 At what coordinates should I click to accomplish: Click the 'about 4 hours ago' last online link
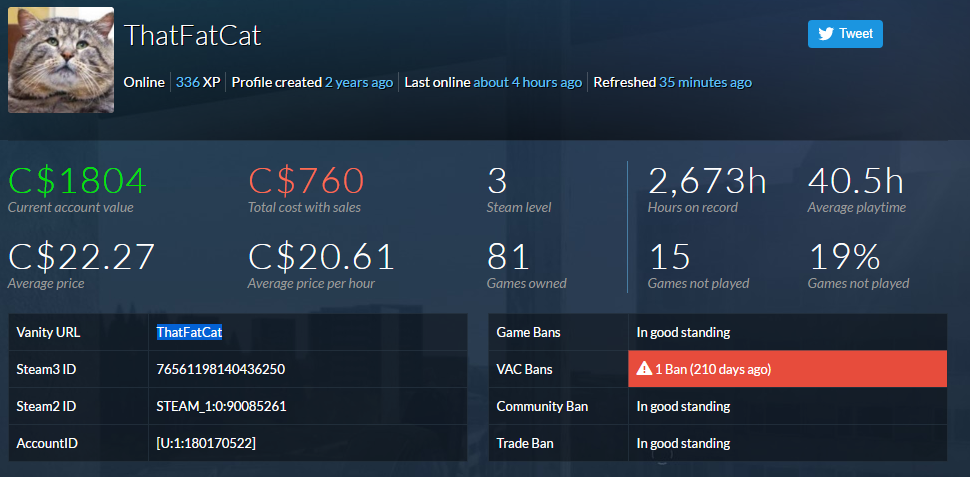pos(528,82)
